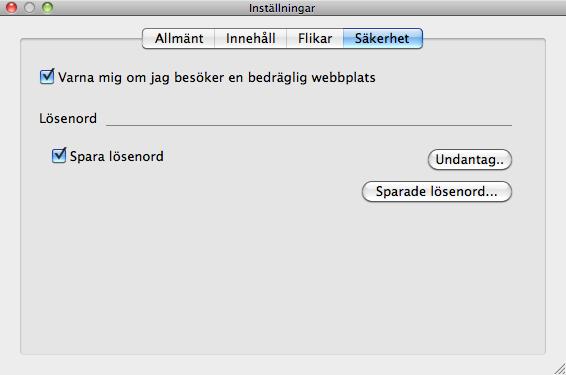Viewport: 566px width, 375px height.
Task: Toggle the Spara lösenord checkbox
Action: 59,156
